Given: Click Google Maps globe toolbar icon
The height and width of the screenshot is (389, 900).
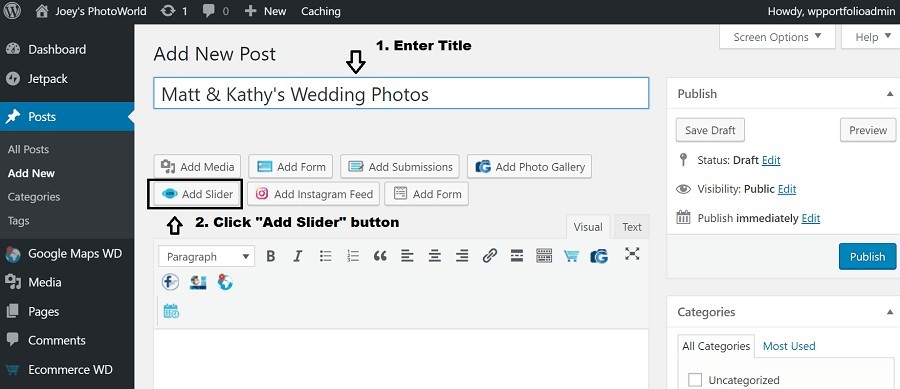Looking at the screenshot, I should [225, 282].
